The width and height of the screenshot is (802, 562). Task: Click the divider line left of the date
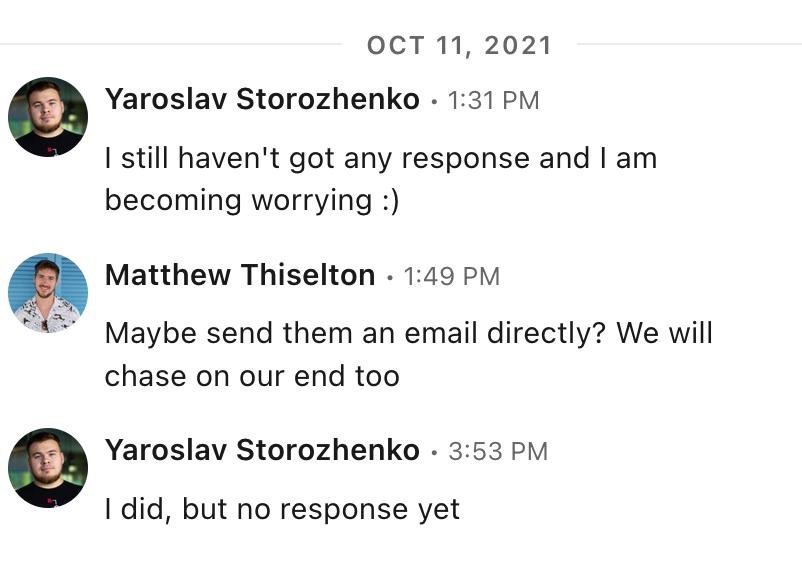click(170, 44)
